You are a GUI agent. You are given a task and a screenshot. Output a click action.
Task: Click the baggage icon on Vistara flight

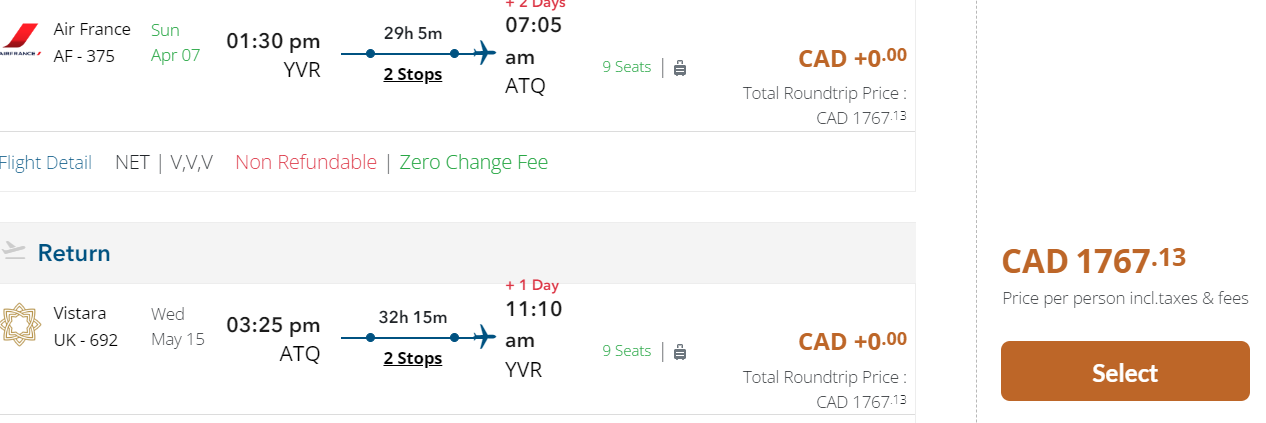coord(680,352)
